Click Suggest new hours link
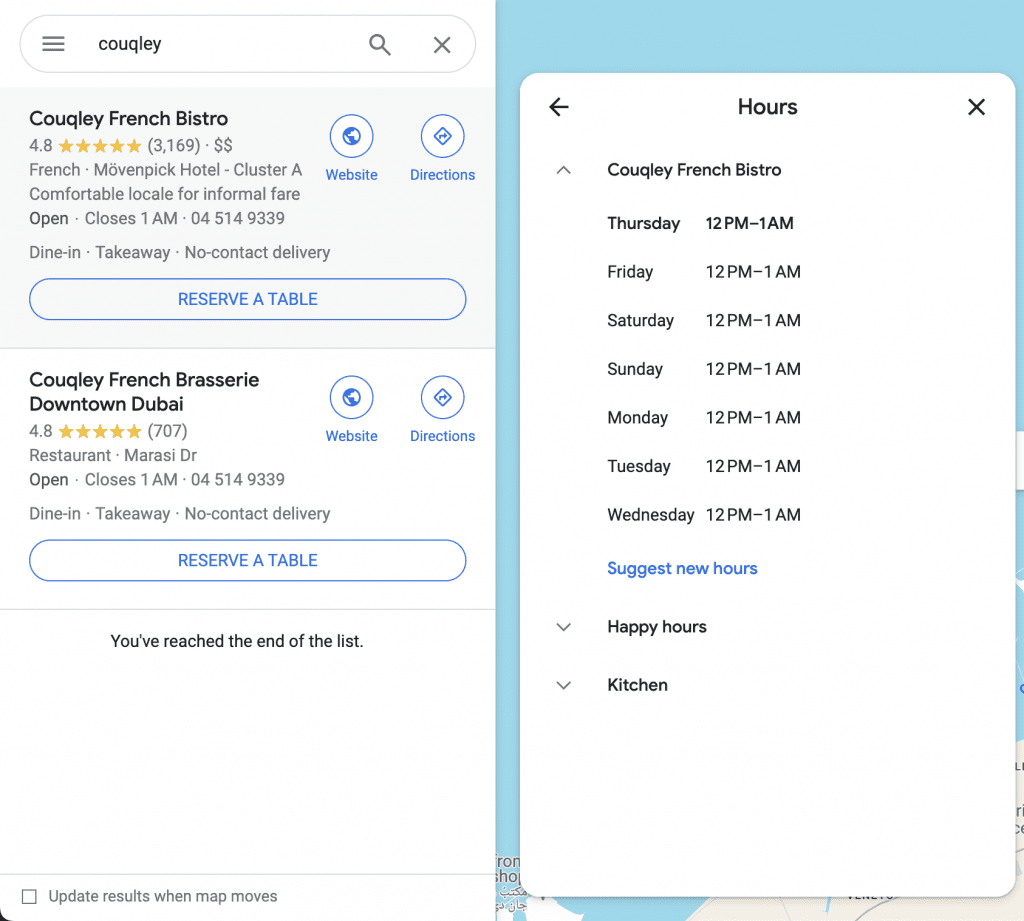 pos(682,568)
